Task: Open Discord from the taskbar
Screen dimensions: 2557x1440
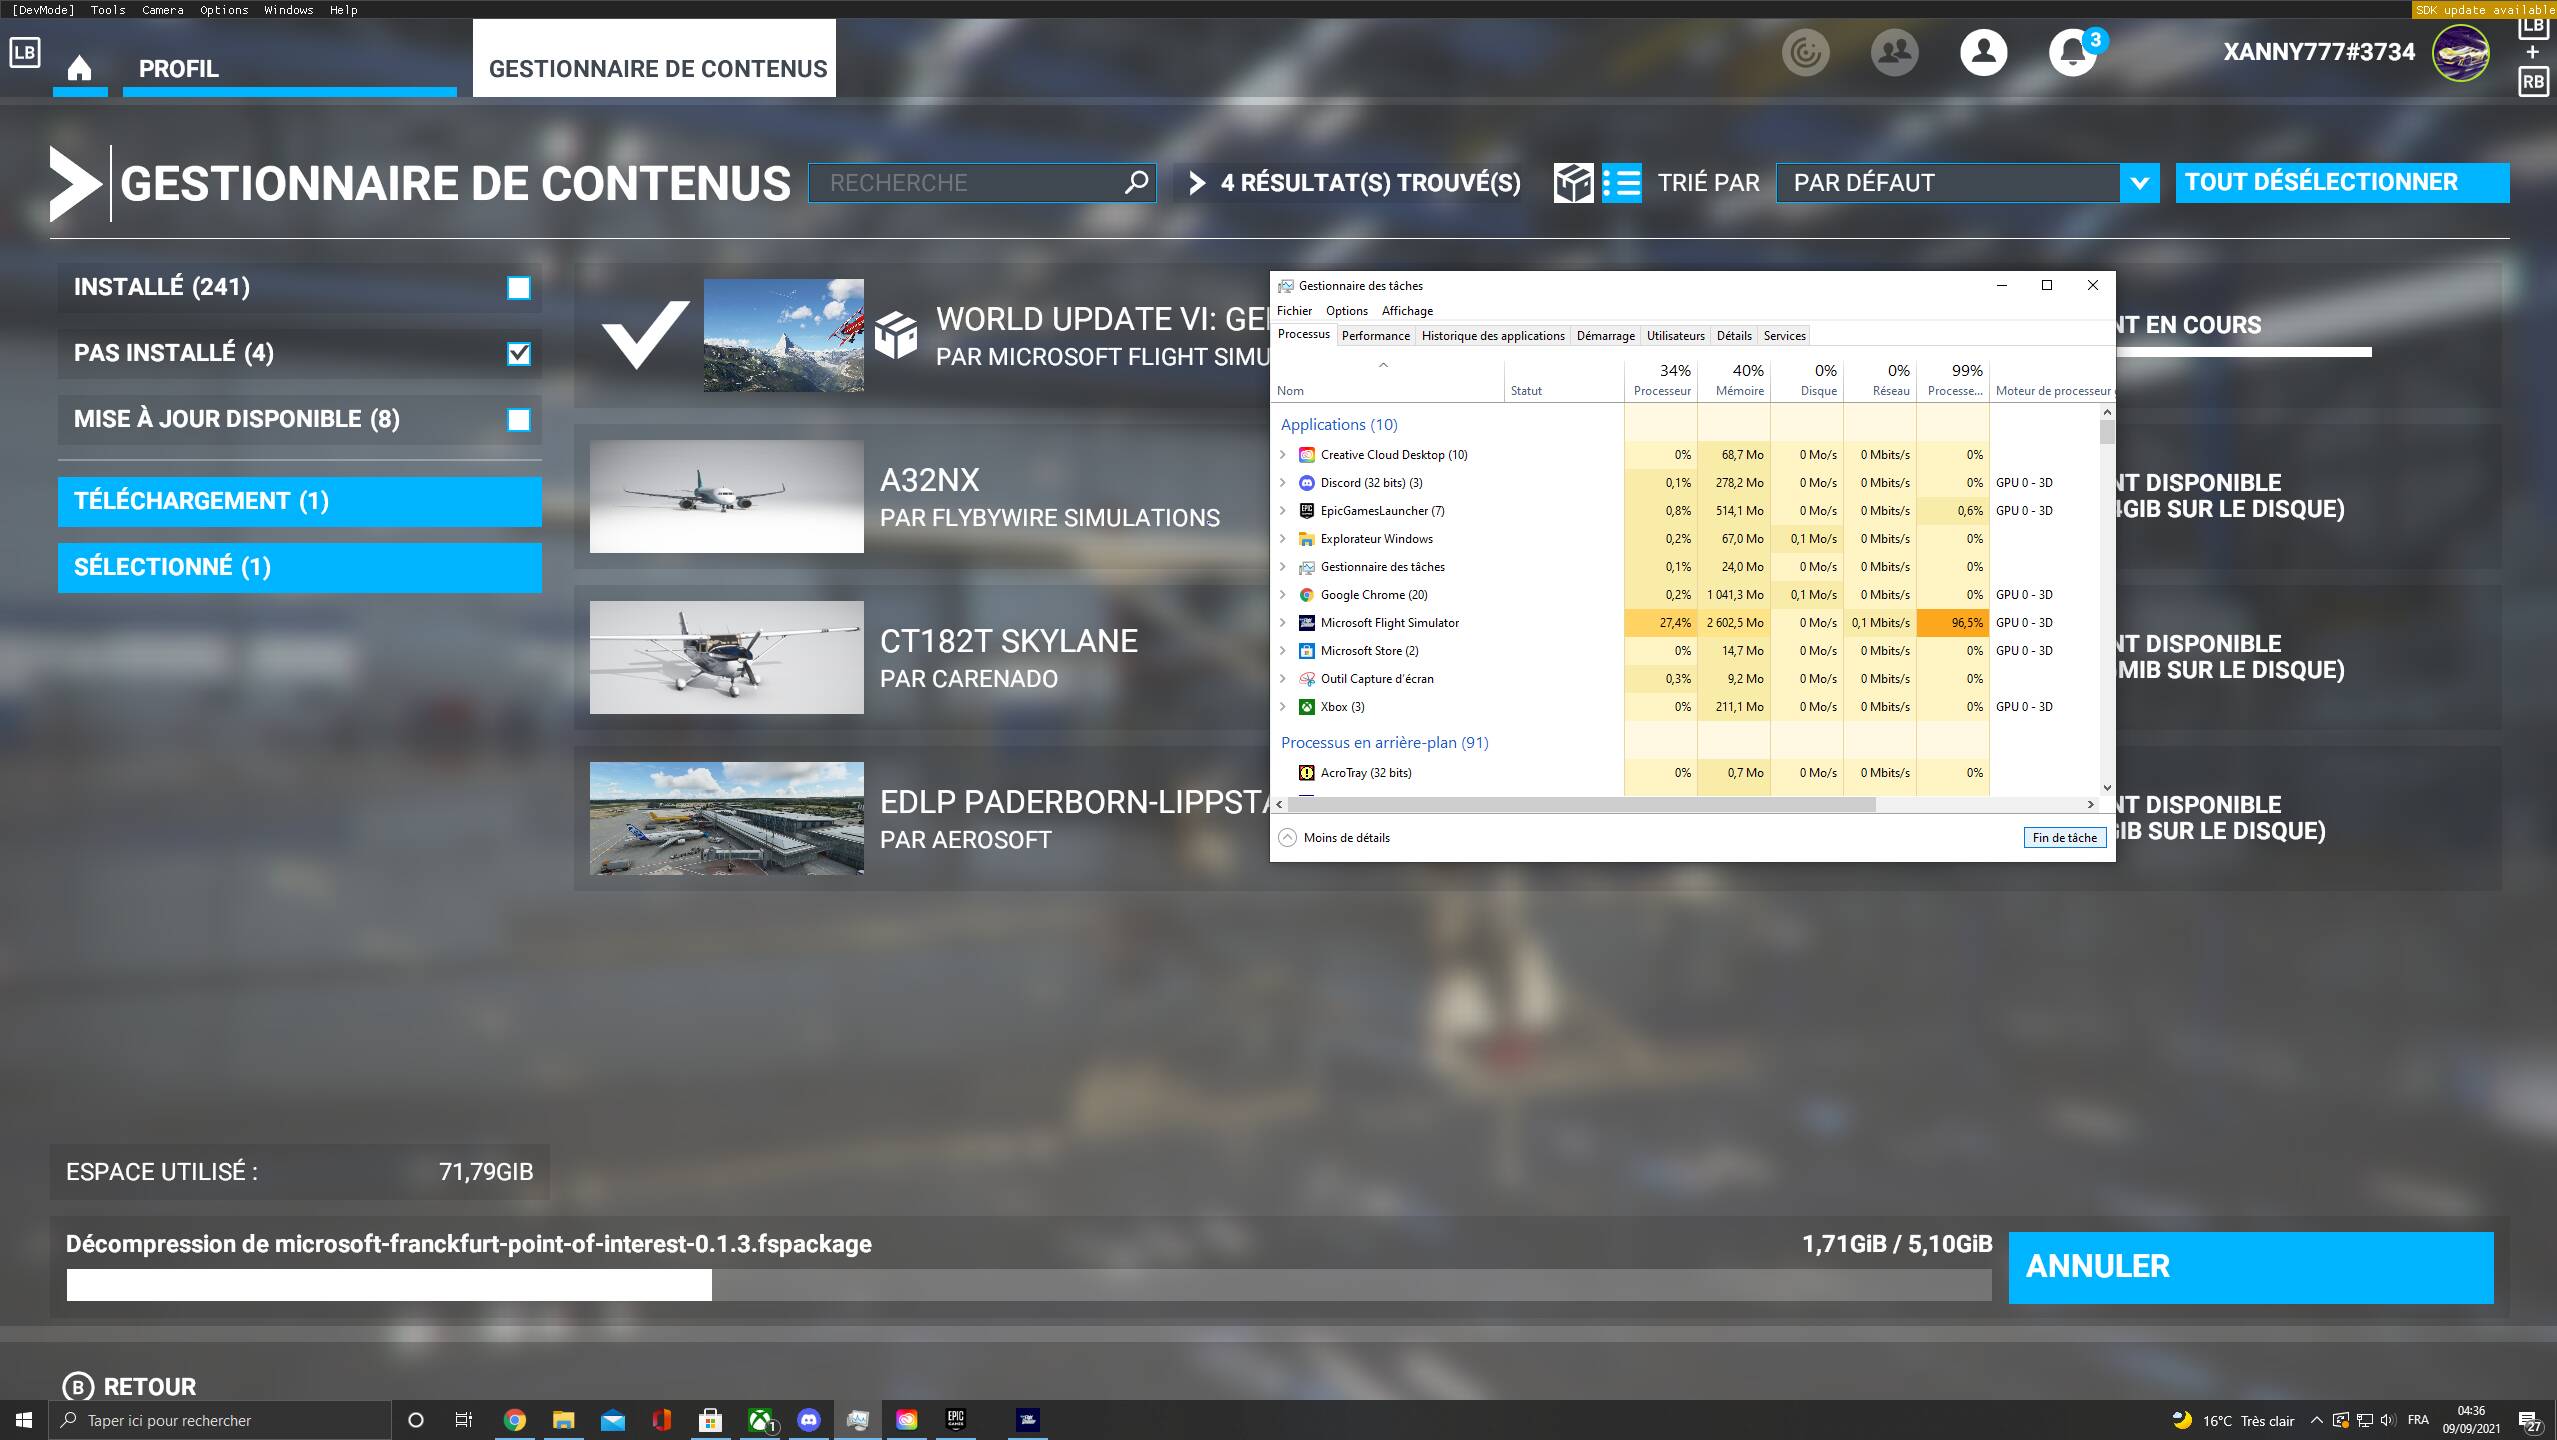Action: click(808, 1420)
